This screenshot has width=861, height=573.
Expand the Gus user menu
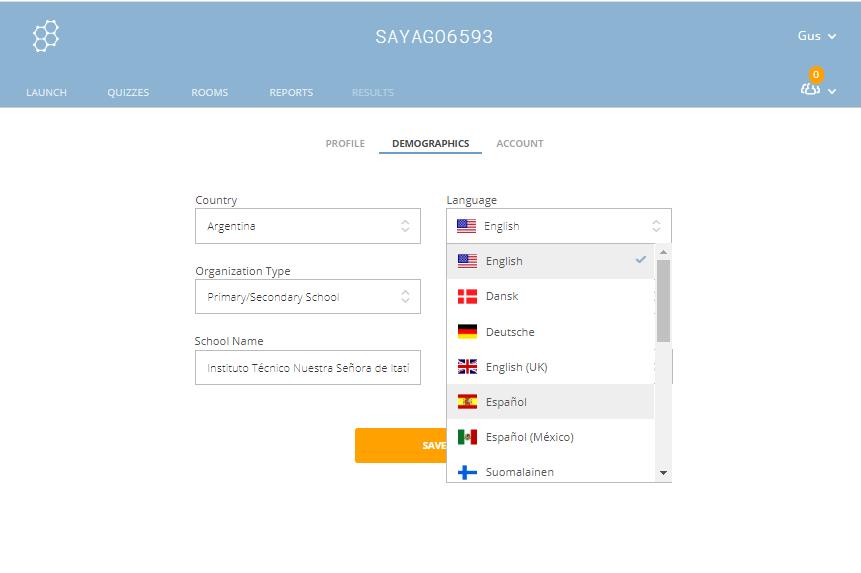[x=817, y=36]
